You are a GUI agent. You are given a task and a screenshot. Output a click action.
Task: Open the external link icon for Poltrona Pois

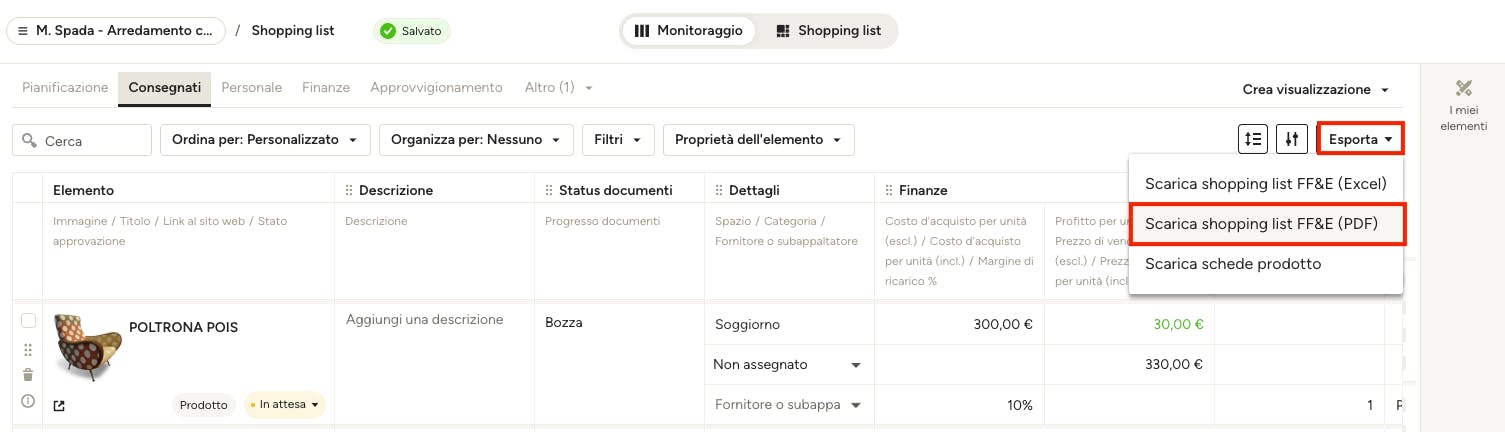pyautogui.click(x=59, y=406)
